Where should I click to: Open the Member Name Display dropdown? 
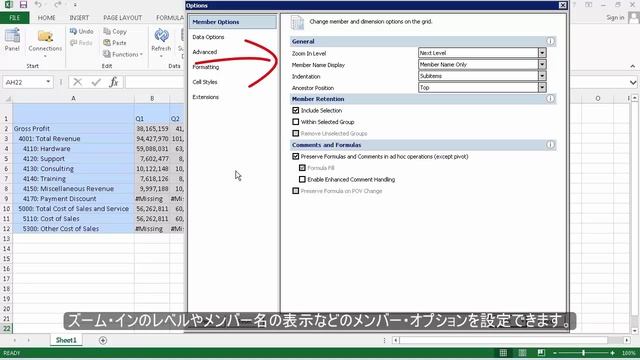coord(542,64)
